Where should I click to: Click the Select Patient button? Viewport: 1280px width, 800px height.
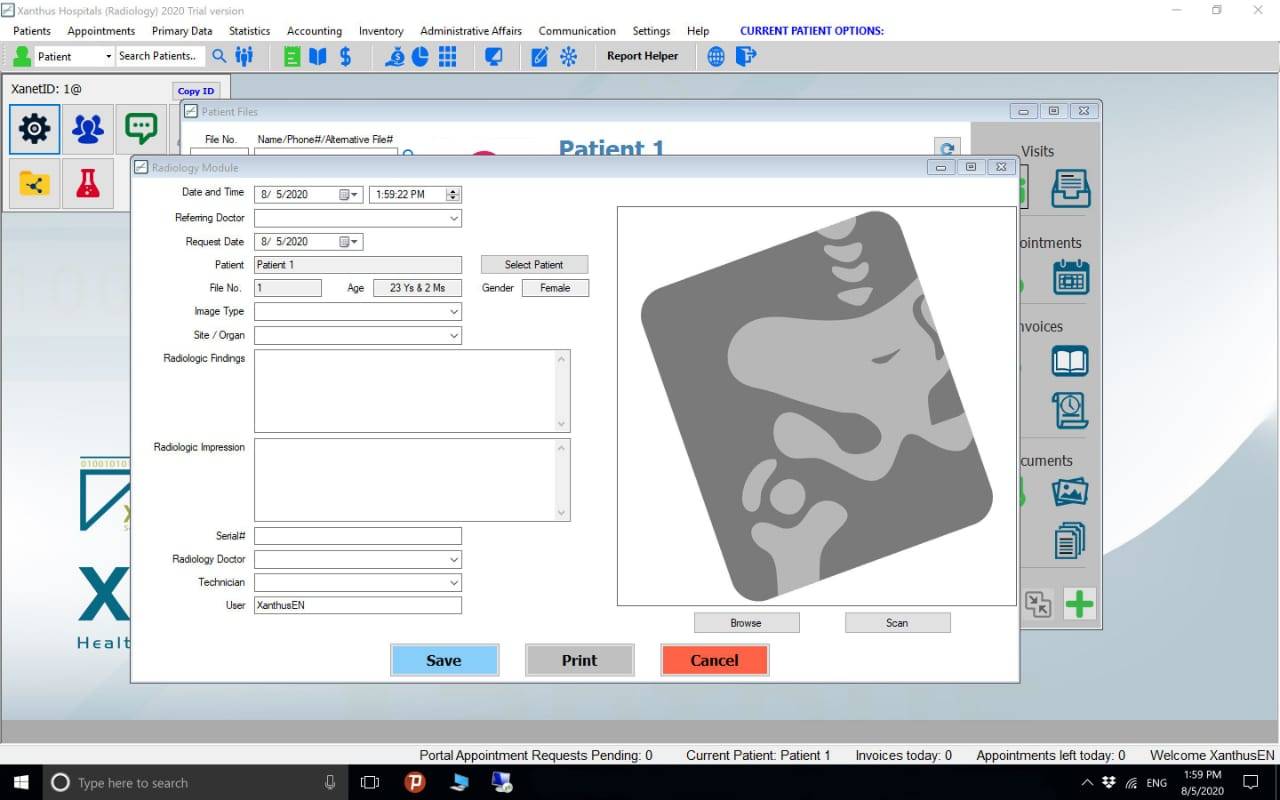[534, 265]
